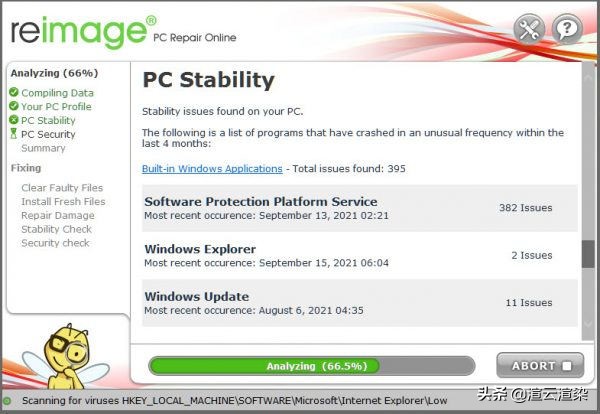Select the Windows Explorer issue row
This screenshot has width=600, height=414.
tap(359, 255)
